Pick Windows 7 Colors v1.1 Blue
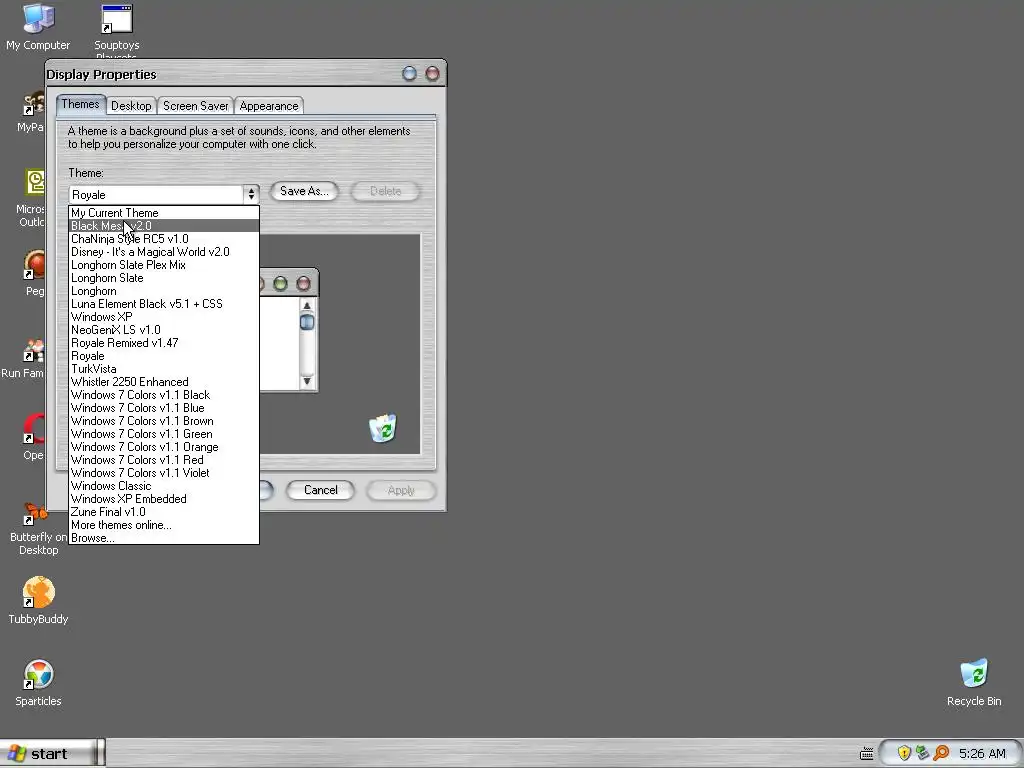 point(164,408)
